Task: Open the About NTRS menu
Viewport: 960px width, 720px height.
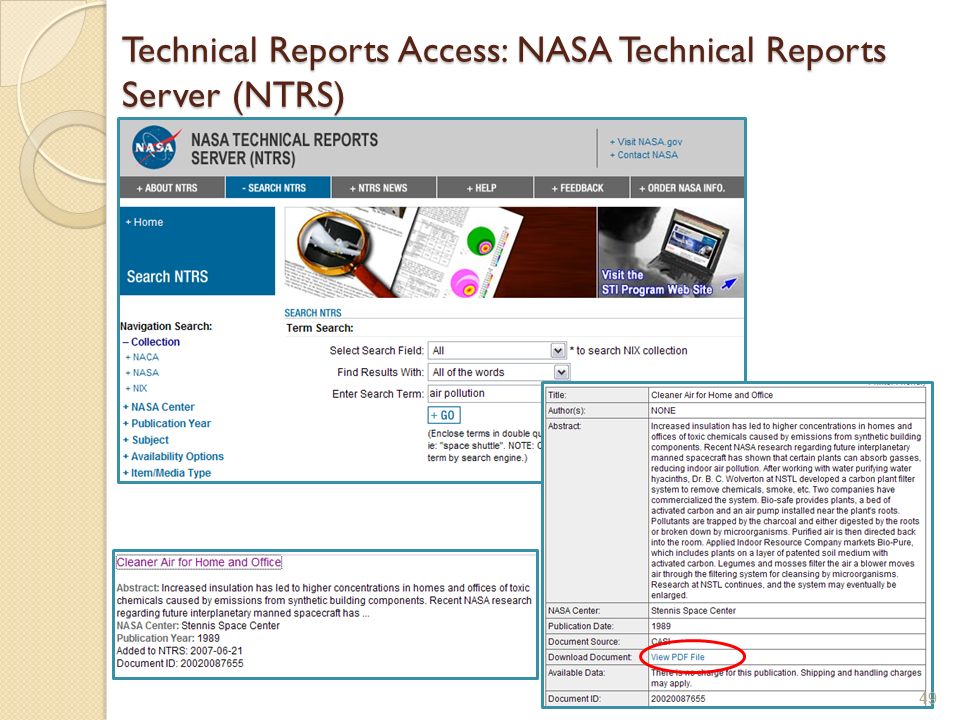Action: 172,188
